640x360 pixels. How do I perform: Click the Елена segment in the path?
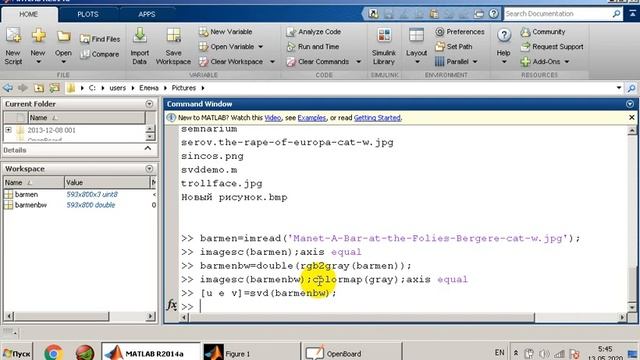point(149,88)
